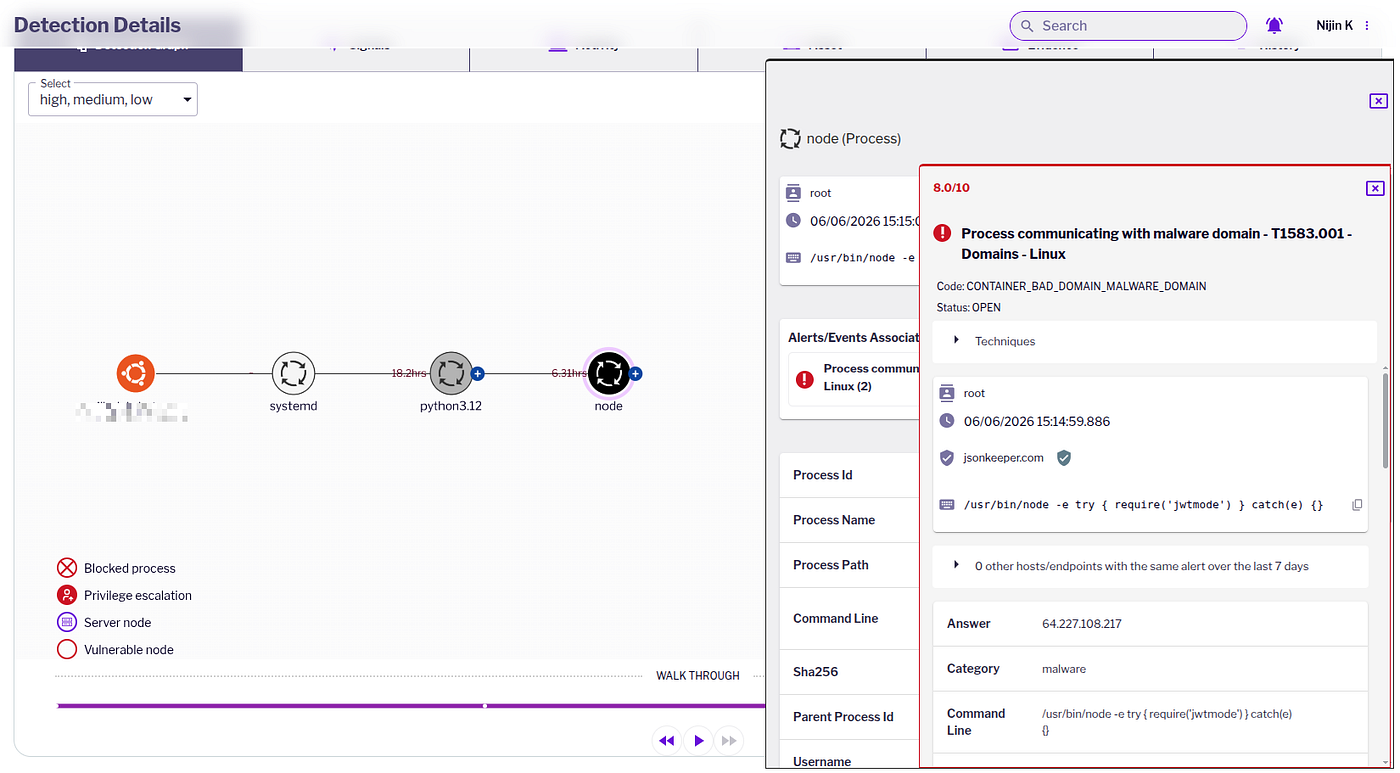Click the clock icon beside 15:14:59.886
Viewport: 1400px width, 773px height.
click(947, 421)
